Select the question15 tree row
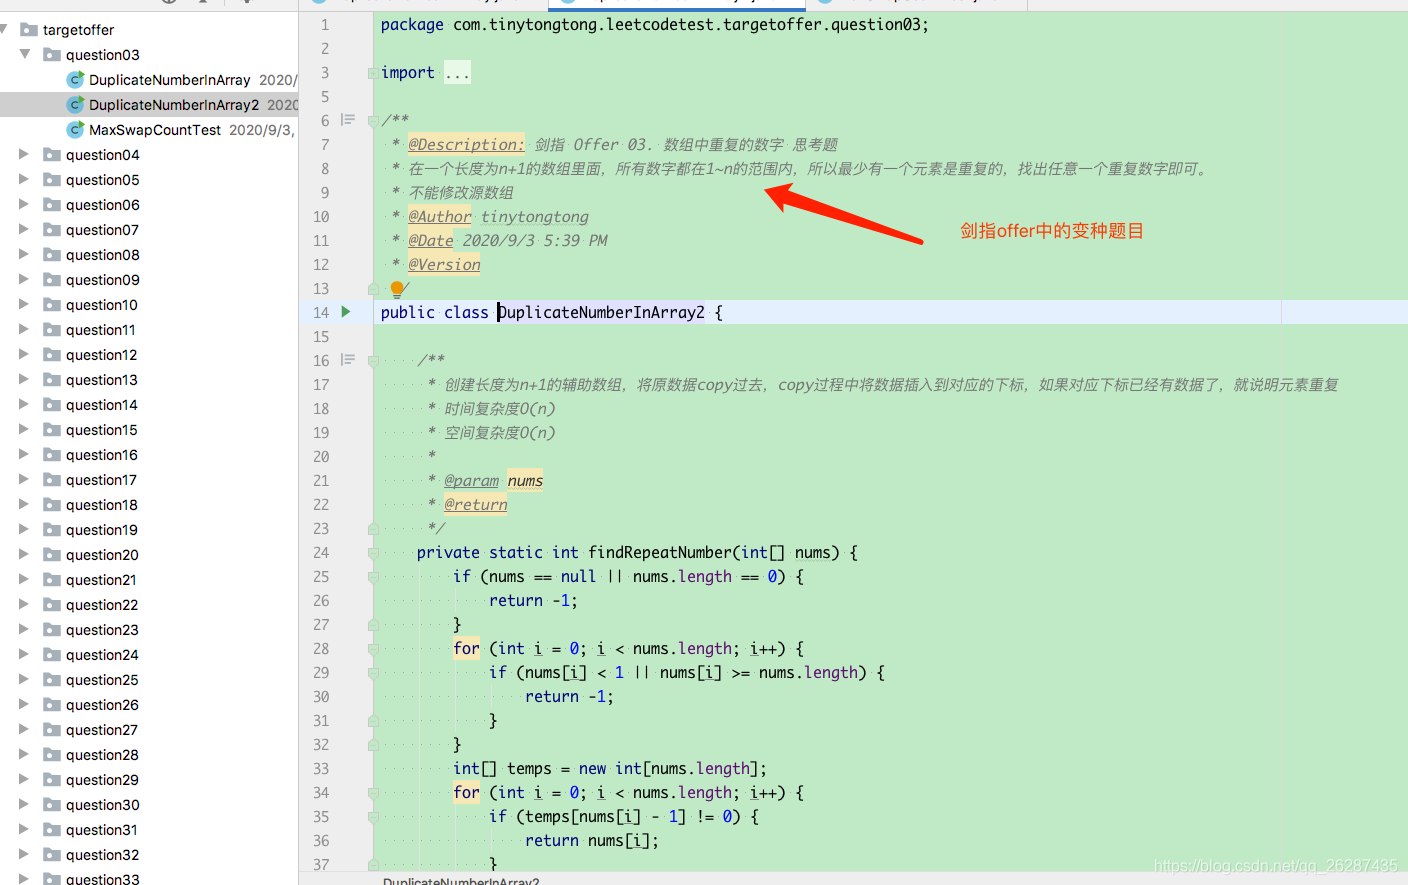Image resolution: width=1408 pixels, height=885 pixels. [149, 430]
